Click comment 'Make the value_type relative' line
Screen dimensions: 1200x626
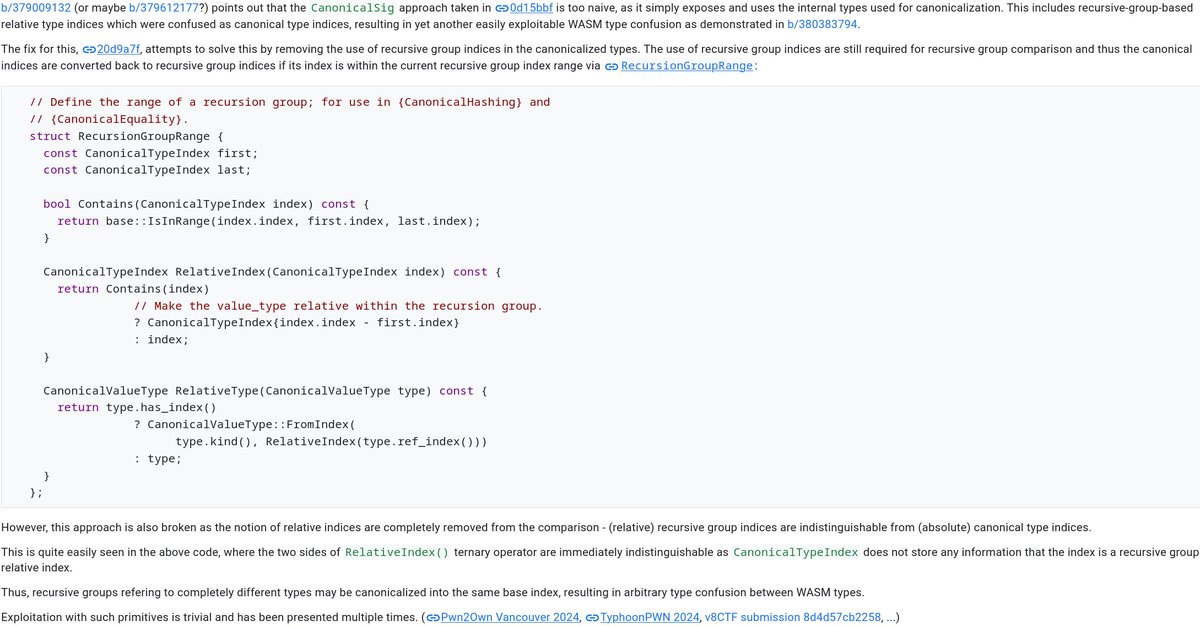click(338, 306)
